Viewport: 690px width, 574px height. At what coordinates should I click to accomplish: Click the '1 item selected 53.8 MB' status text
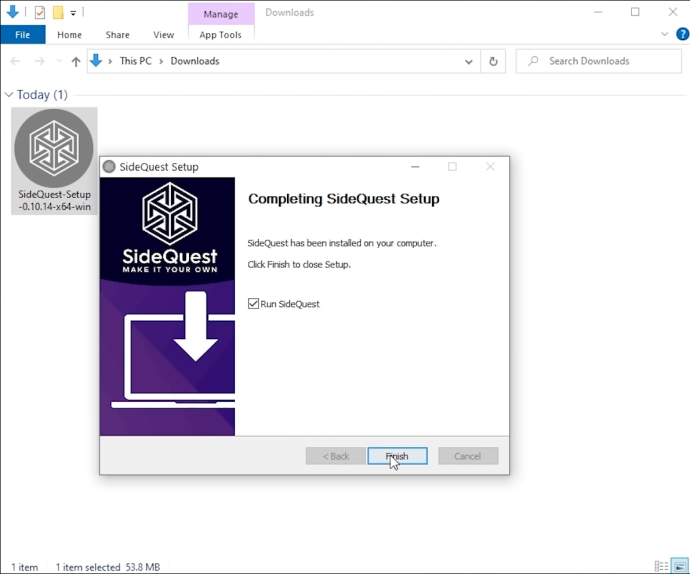coord(108,567)
